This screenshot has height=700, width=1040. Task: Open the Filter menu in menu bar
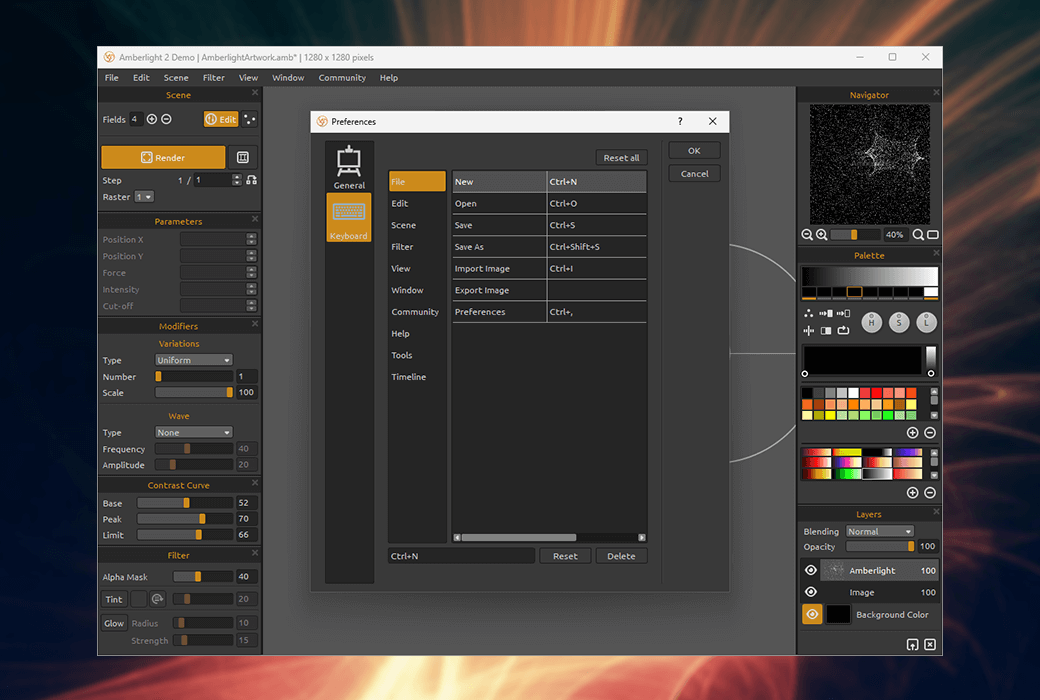(214, 78)
